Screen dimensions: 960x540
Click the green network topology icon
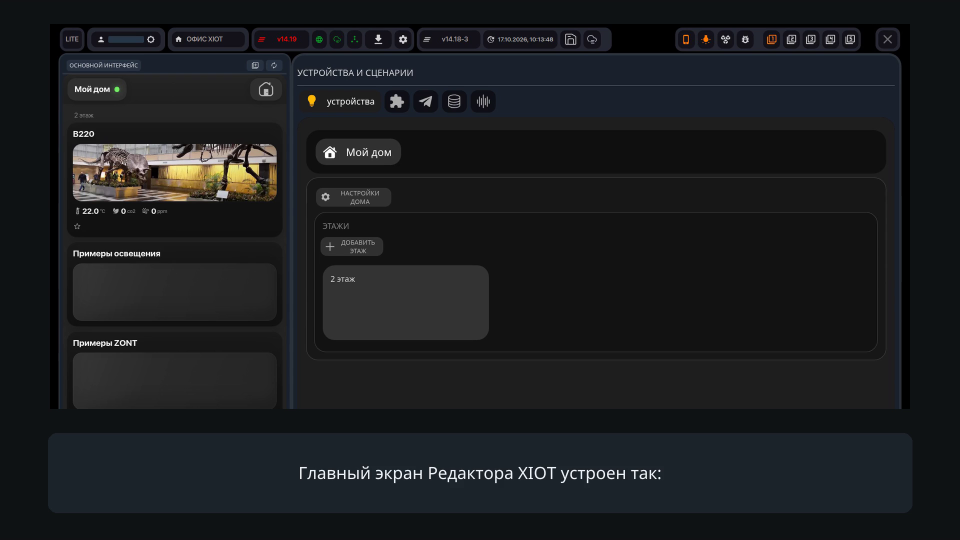(354, 39)
